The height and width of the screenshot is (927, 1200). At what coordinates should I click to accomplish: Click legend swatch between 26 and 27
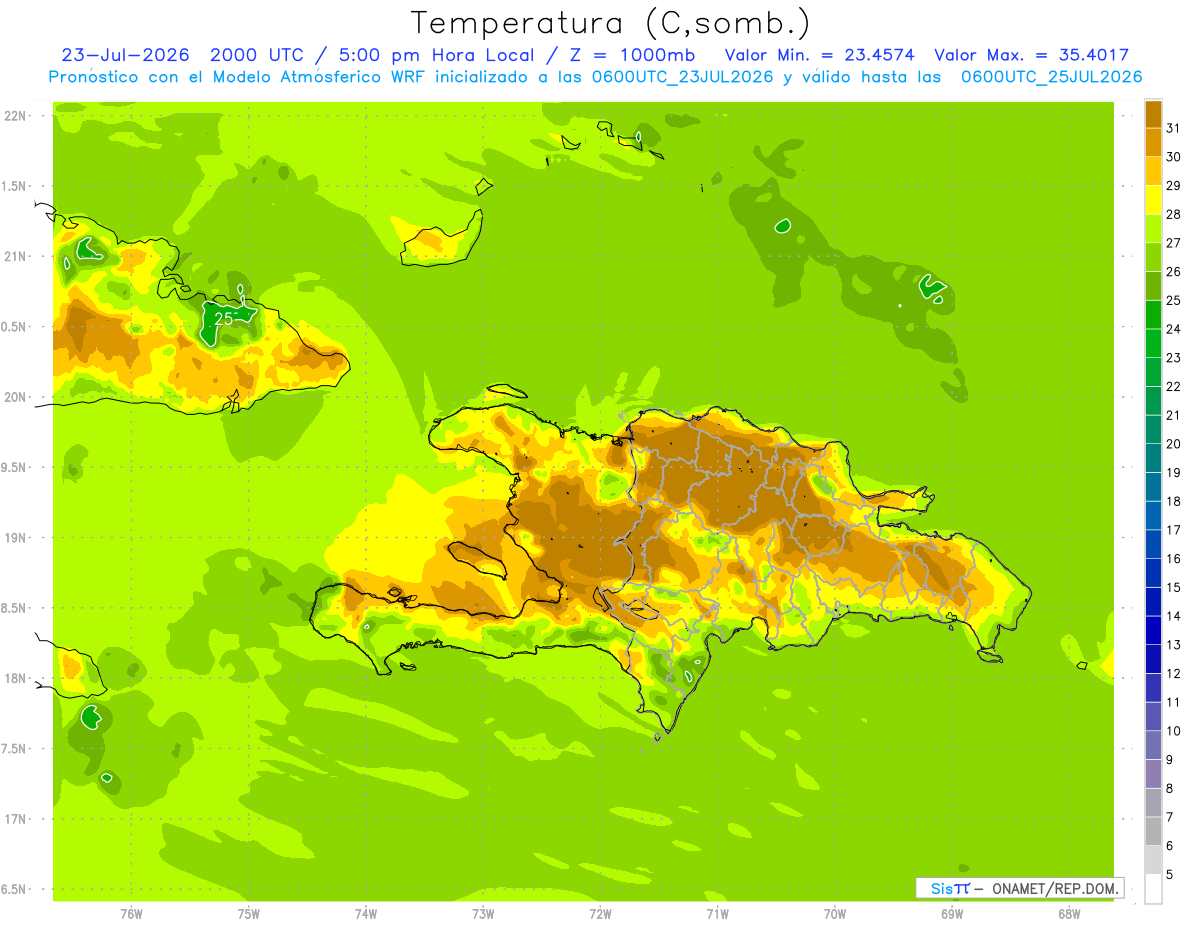pos(1153,256)
